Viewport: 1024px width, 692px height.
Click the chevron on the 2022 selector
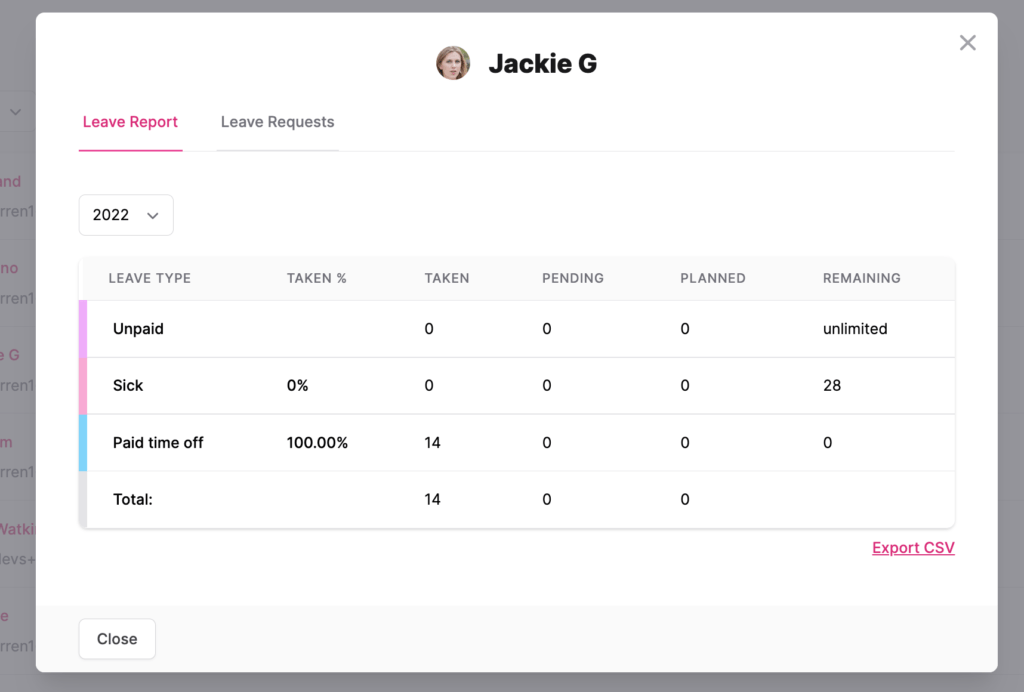tap(152, 215)
